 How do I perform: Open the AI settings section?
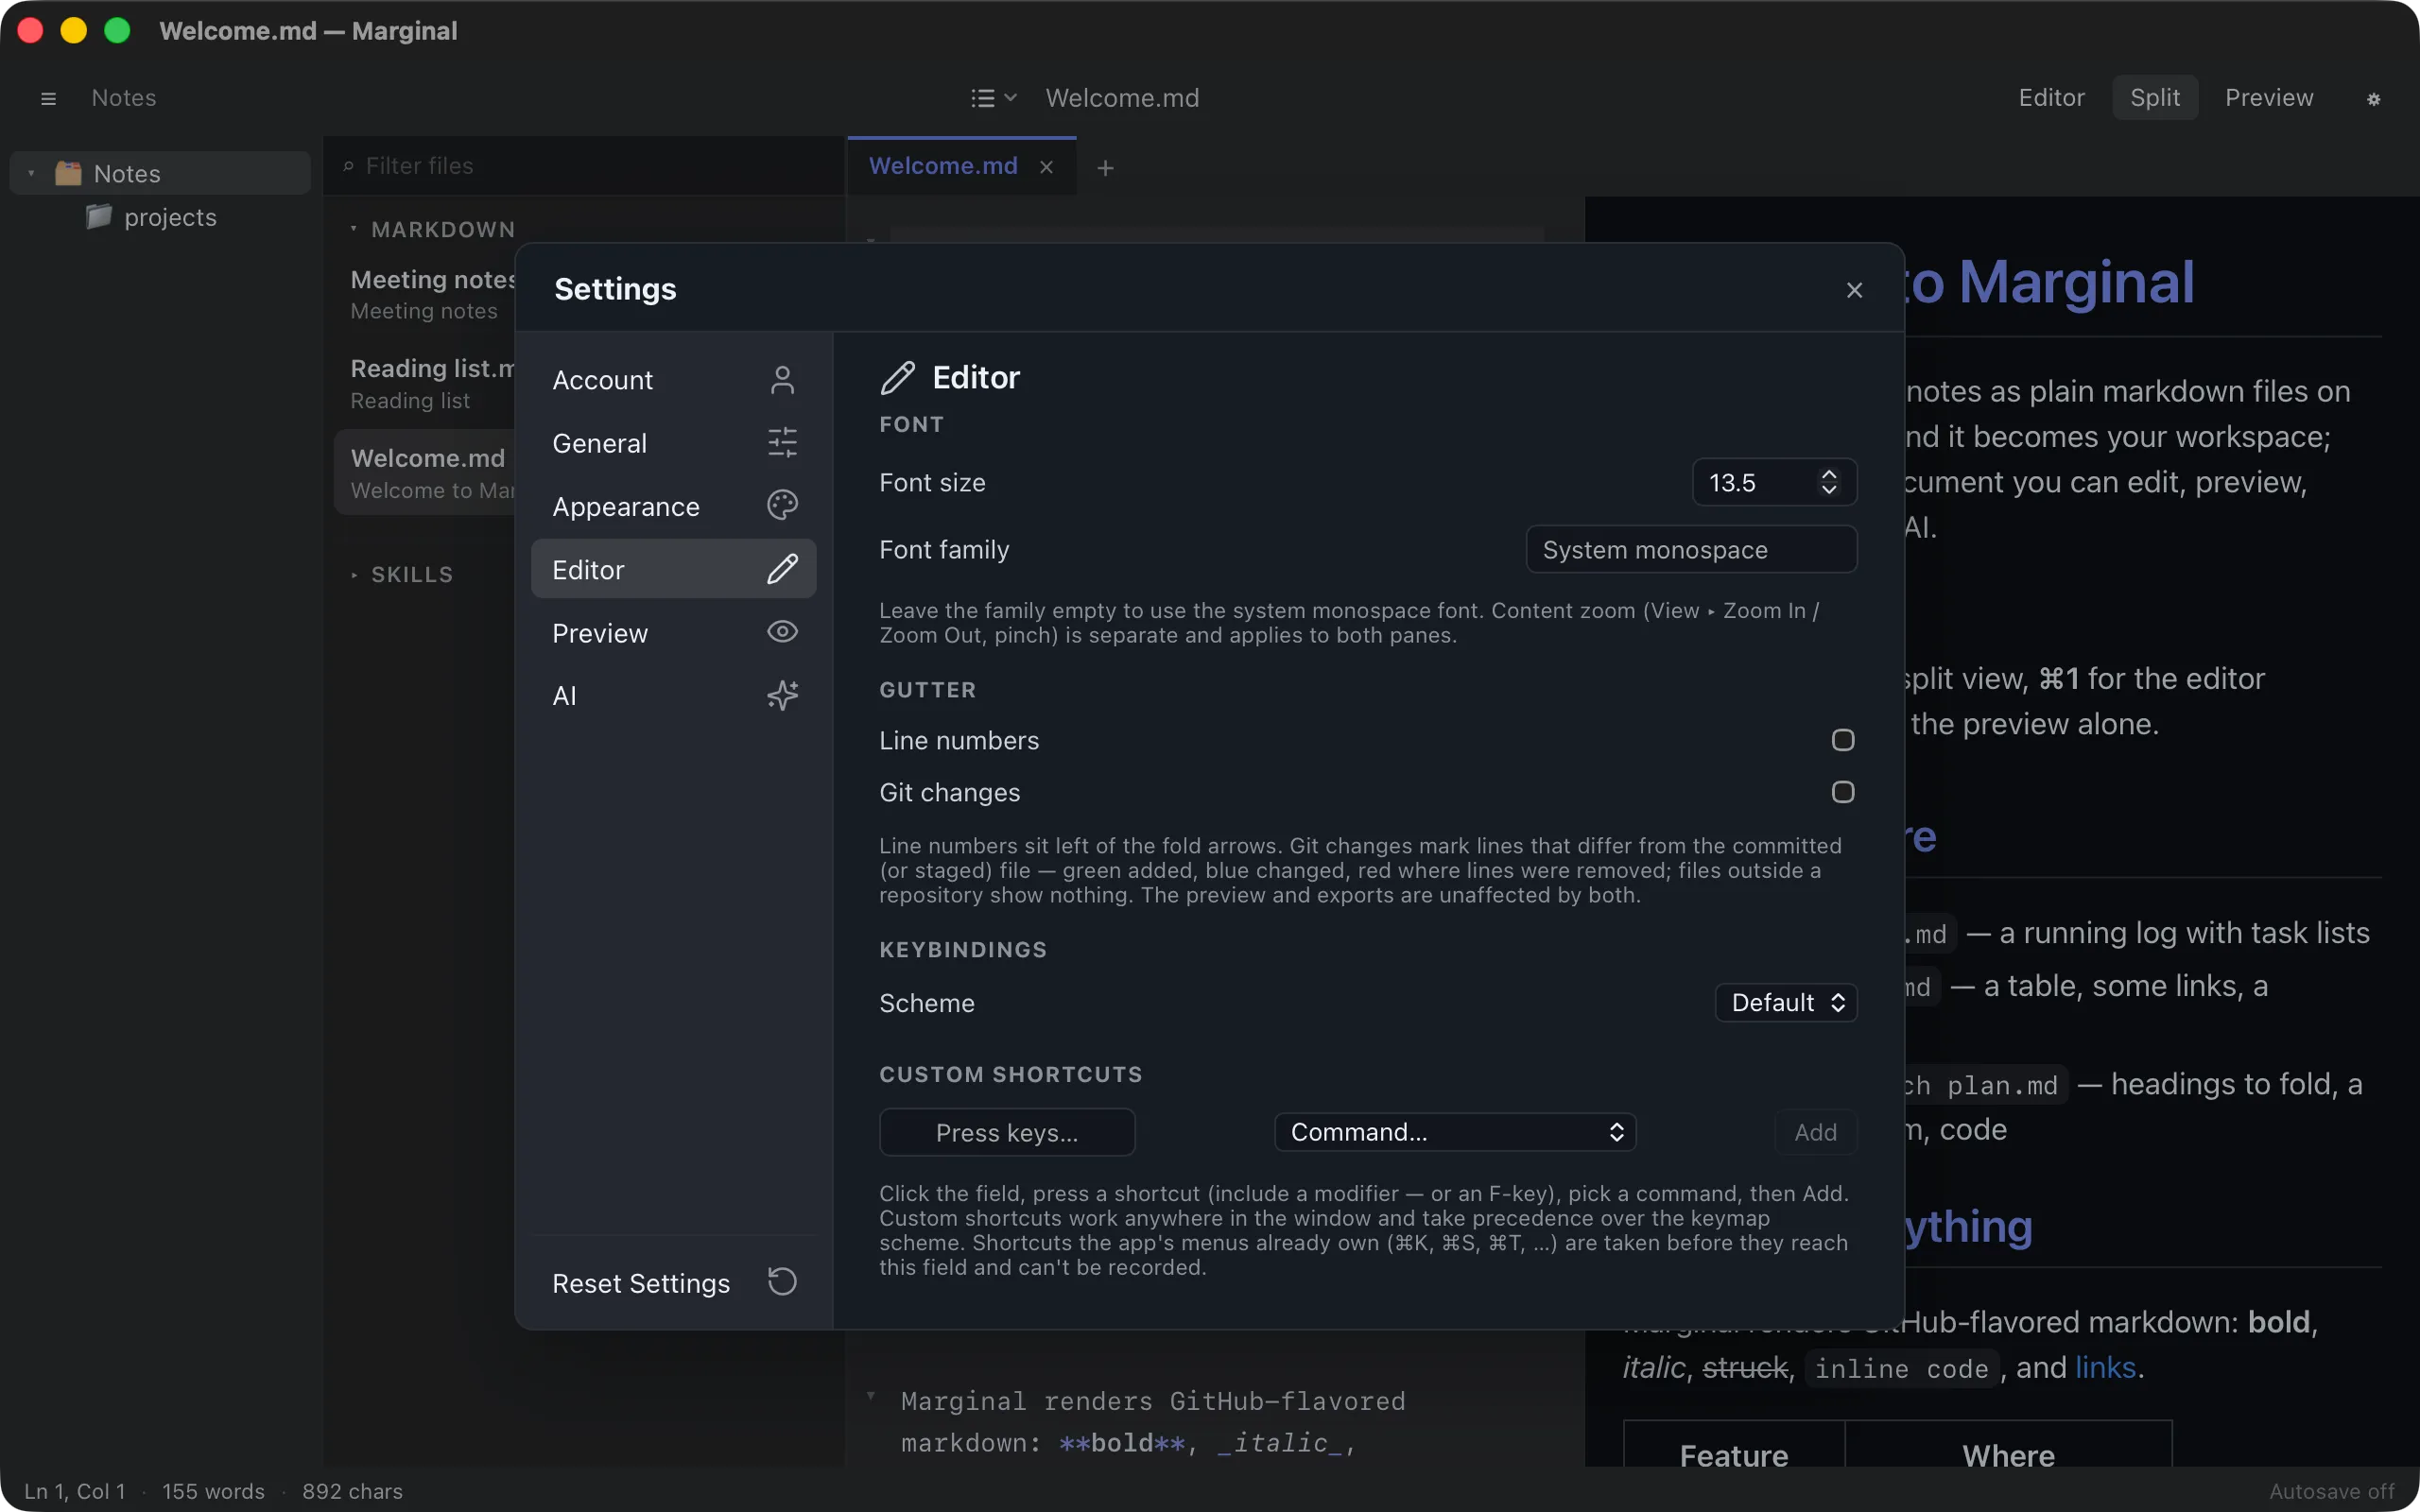pos(673,695)
